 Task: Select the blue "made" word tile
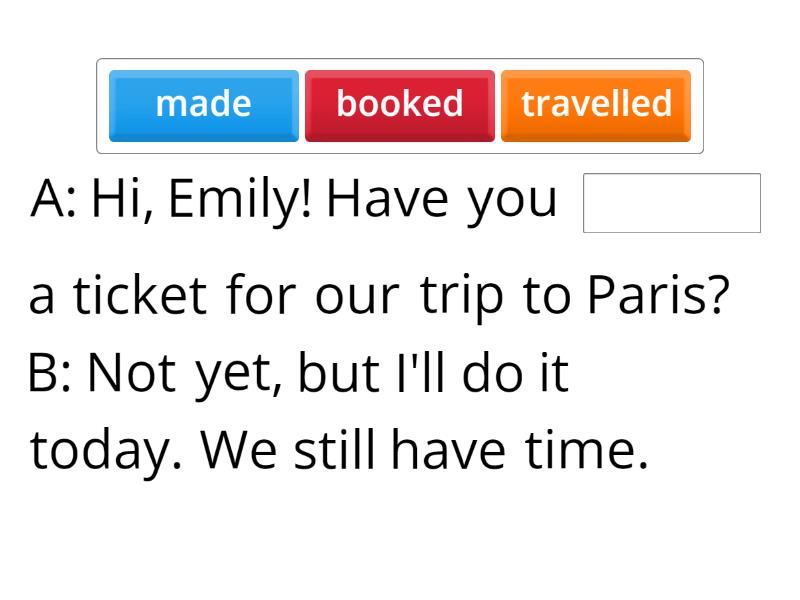[x=203, y=105]
